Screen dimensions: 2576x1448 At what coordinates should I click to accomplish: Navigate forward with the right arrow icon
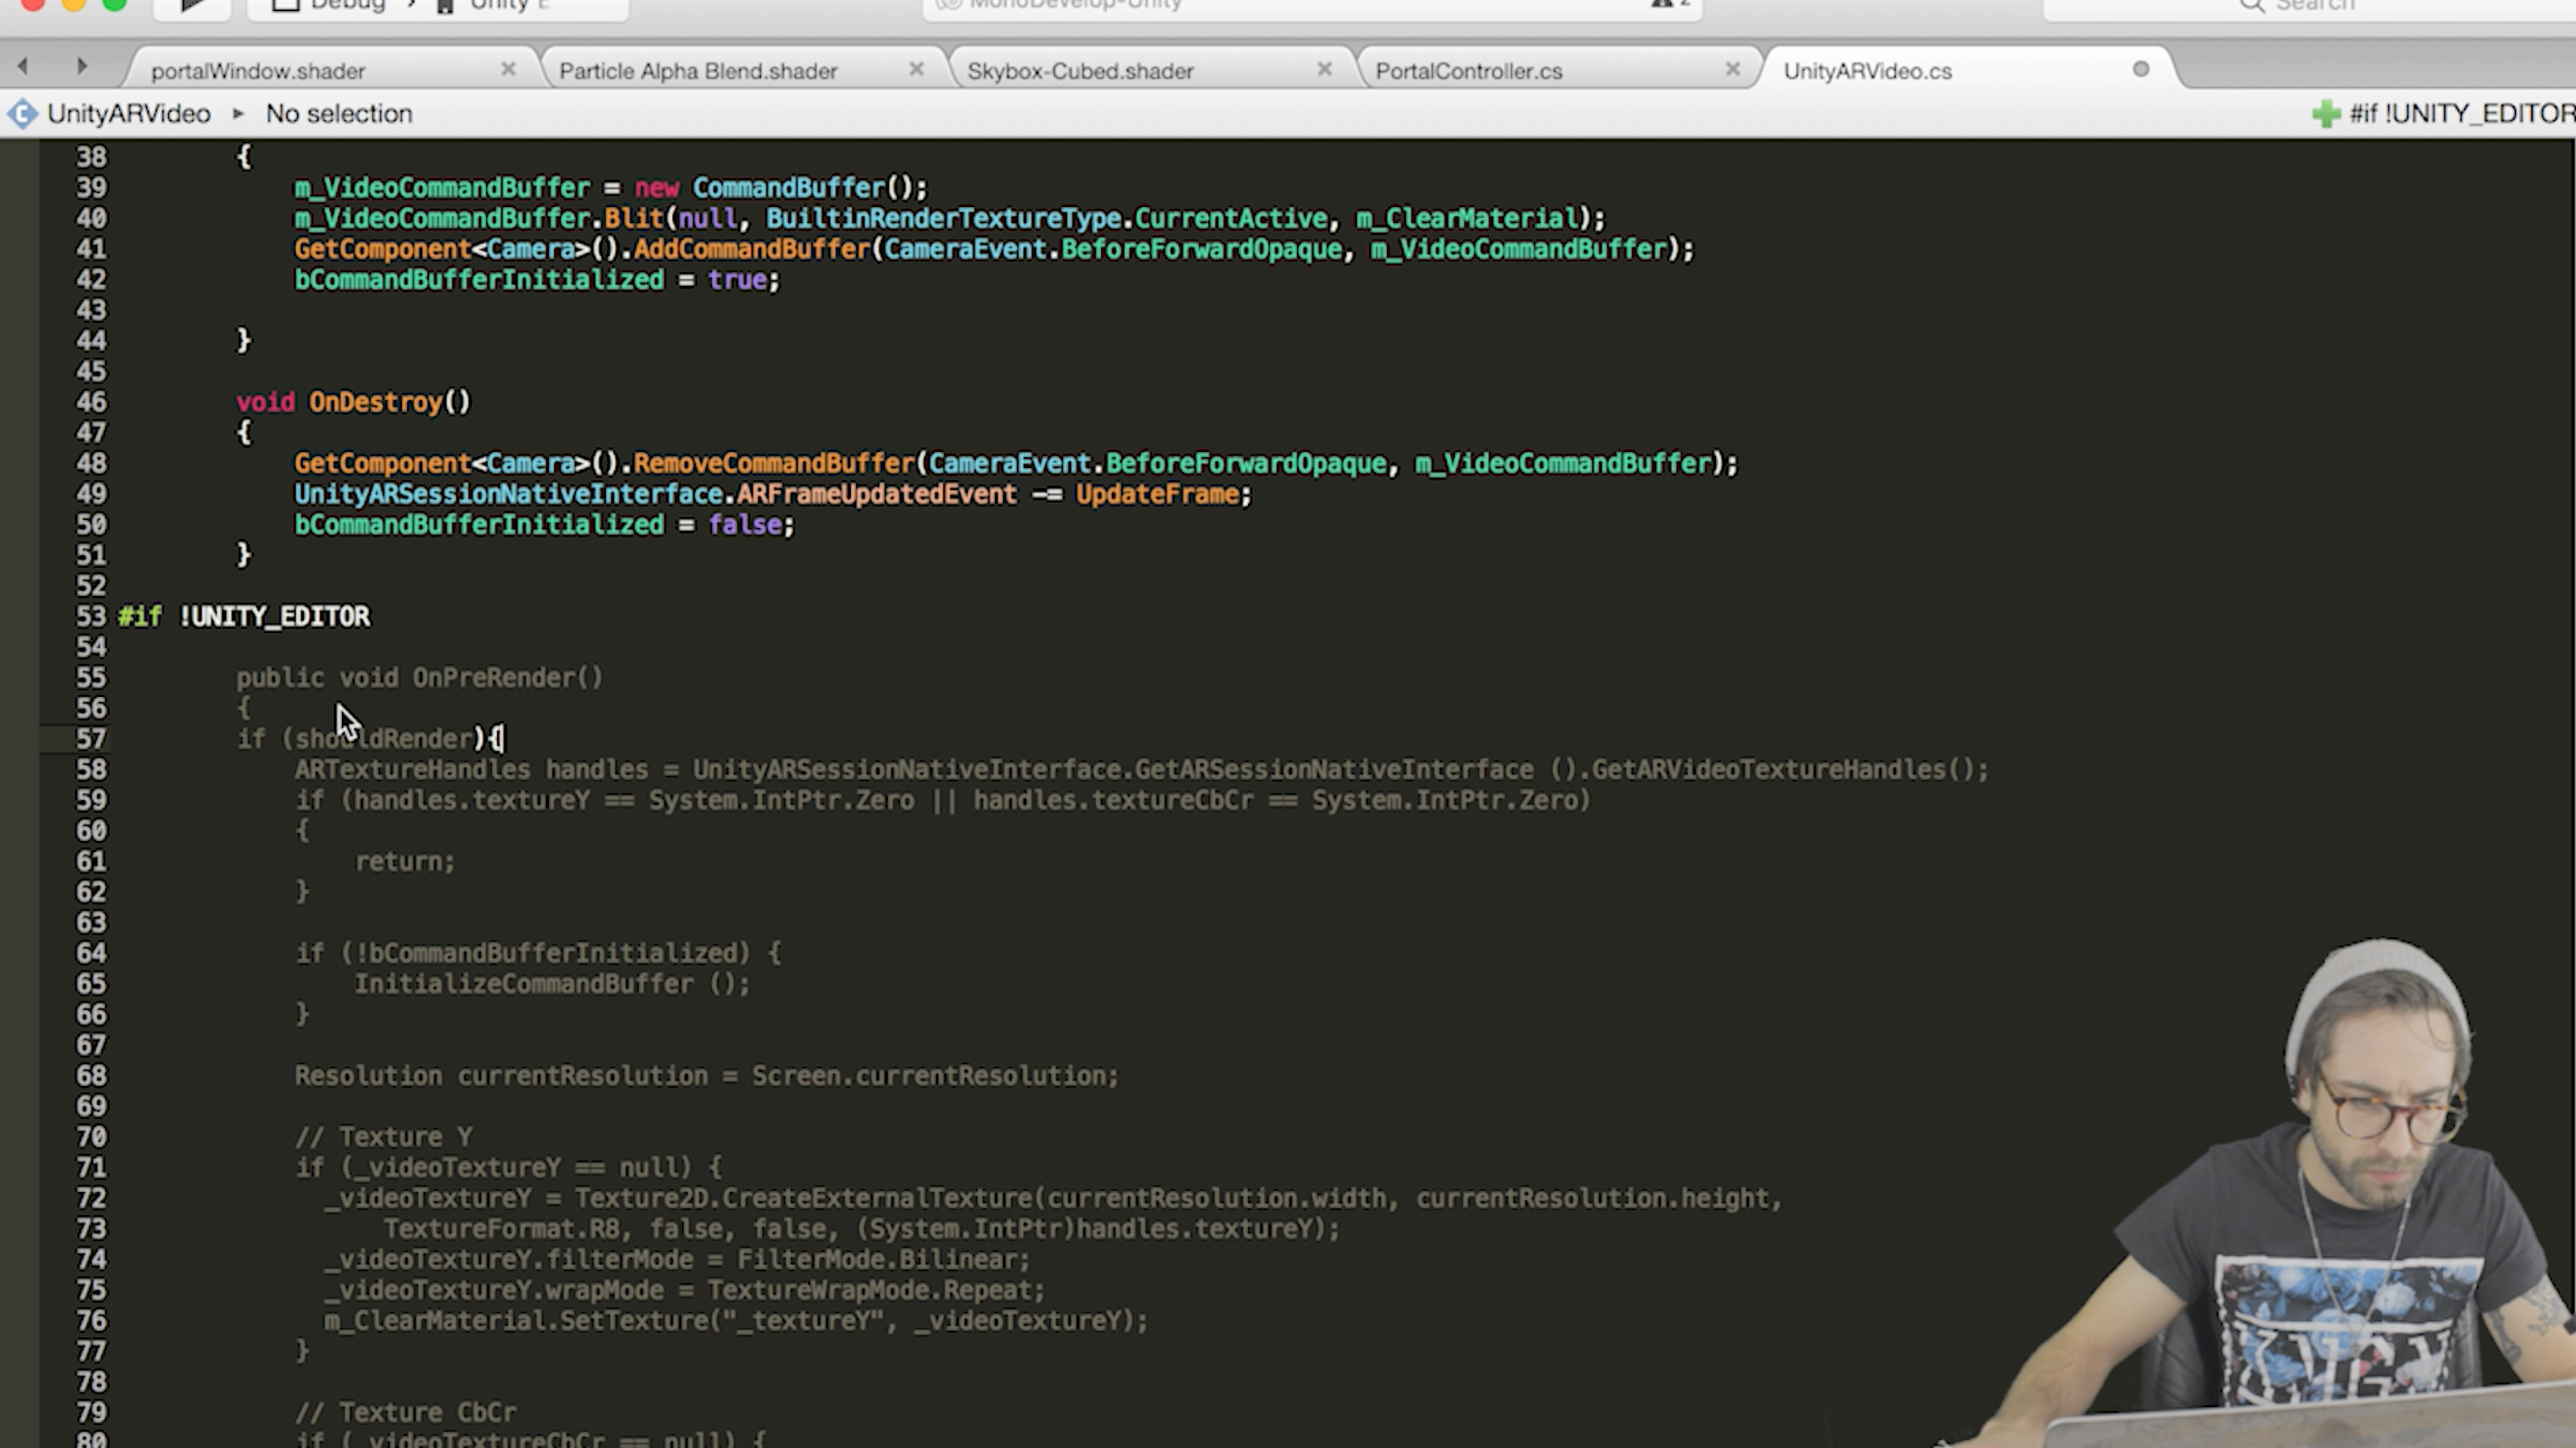[x=82, y=67]
